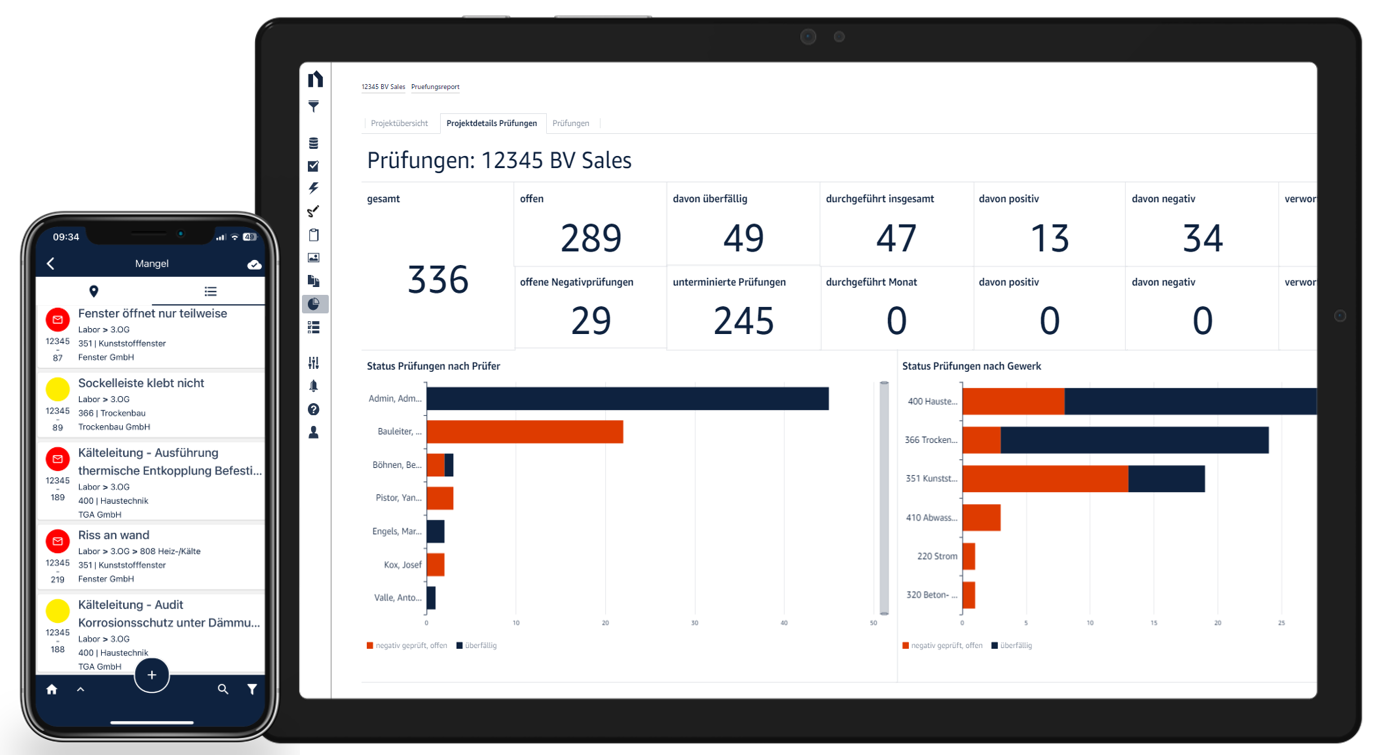Expand the caret-up menu on phone bottom bar
The height and width of the screenshot is (756, 1376).
tap(81, 689)
